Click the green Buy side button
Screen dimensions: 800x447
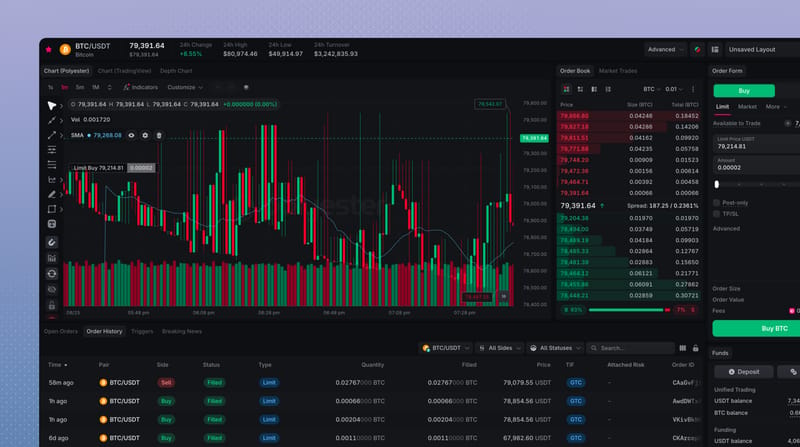tap(744, 91)
